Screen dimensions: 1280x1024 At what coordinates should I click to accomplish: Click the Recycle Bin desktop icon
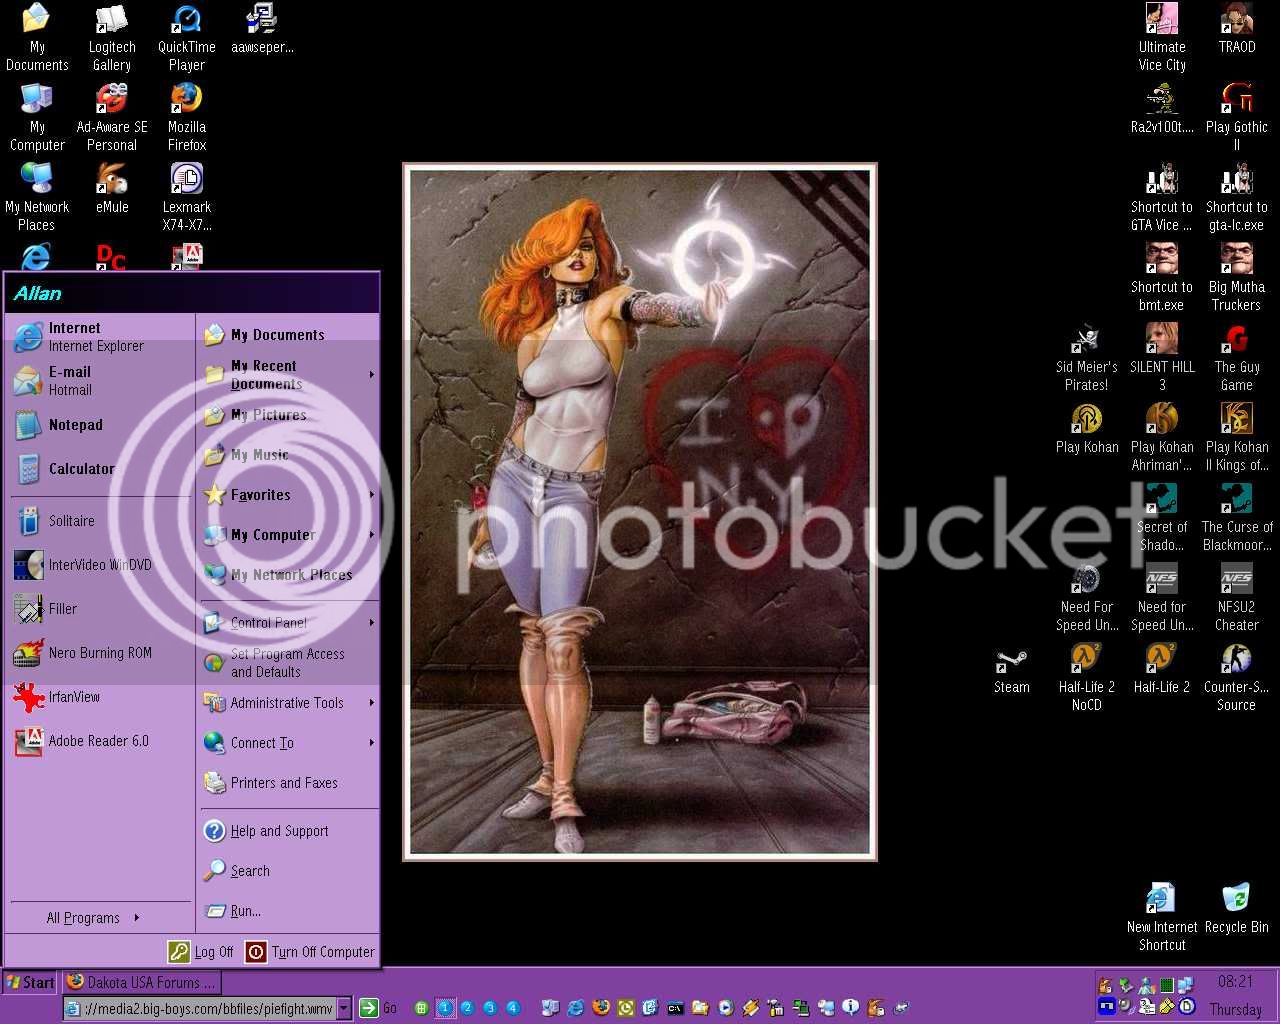pos(1237,909)
